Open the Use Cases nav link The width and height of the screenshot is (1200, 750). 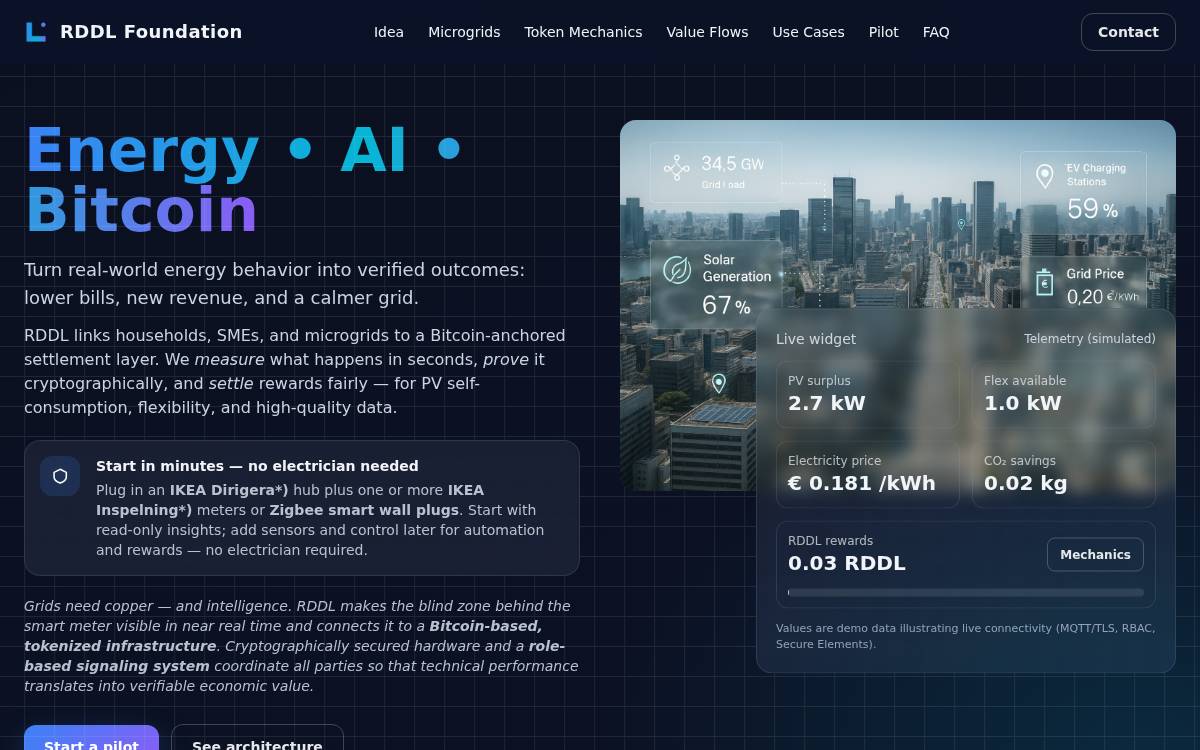tap(808, 32)
